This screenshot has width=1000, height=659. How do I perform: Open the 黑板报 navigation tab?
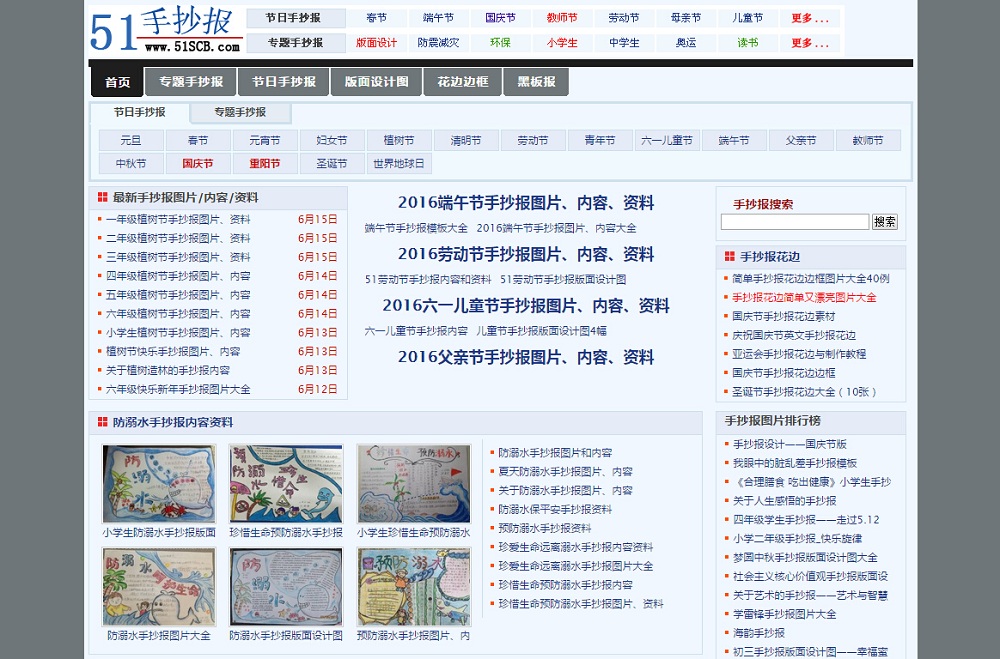pos(536,82)
